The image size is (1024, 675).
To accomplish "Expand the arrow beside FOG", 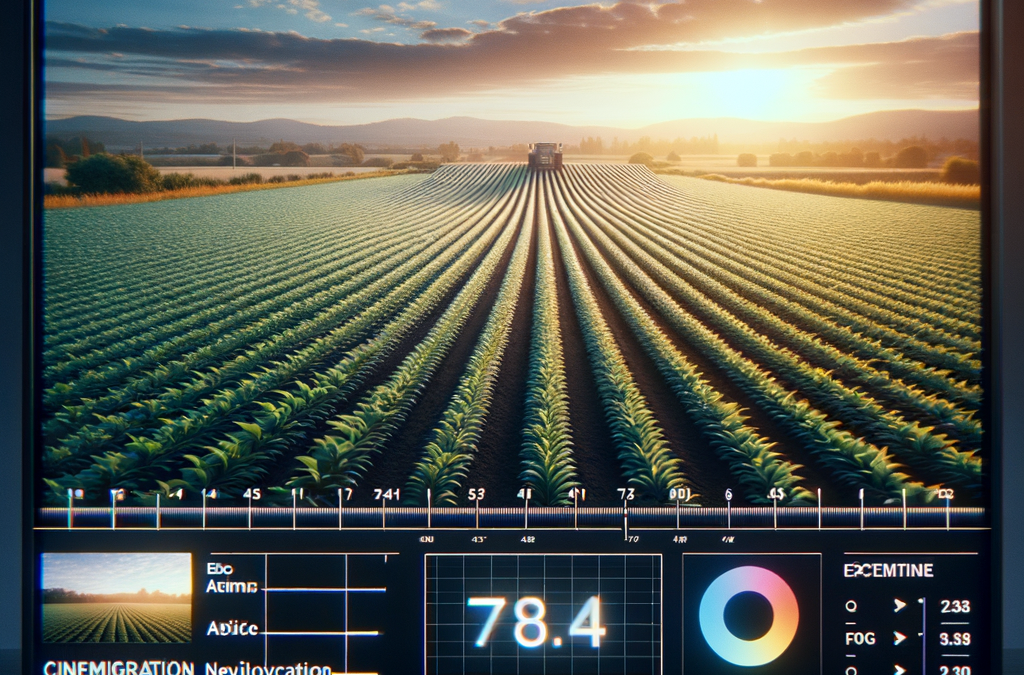I will 899,637.
